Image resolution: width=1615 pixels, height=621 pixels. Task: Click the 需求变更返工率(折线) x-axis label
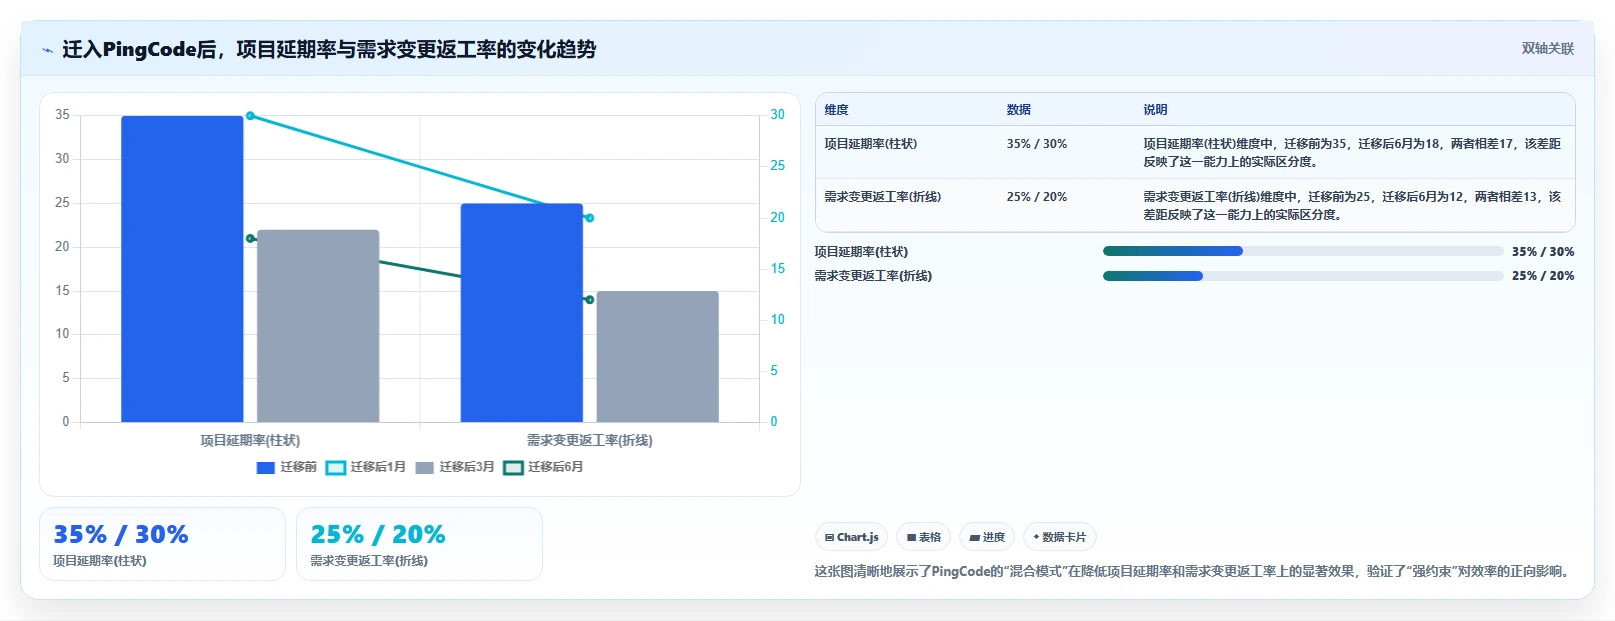coord(589,440)
